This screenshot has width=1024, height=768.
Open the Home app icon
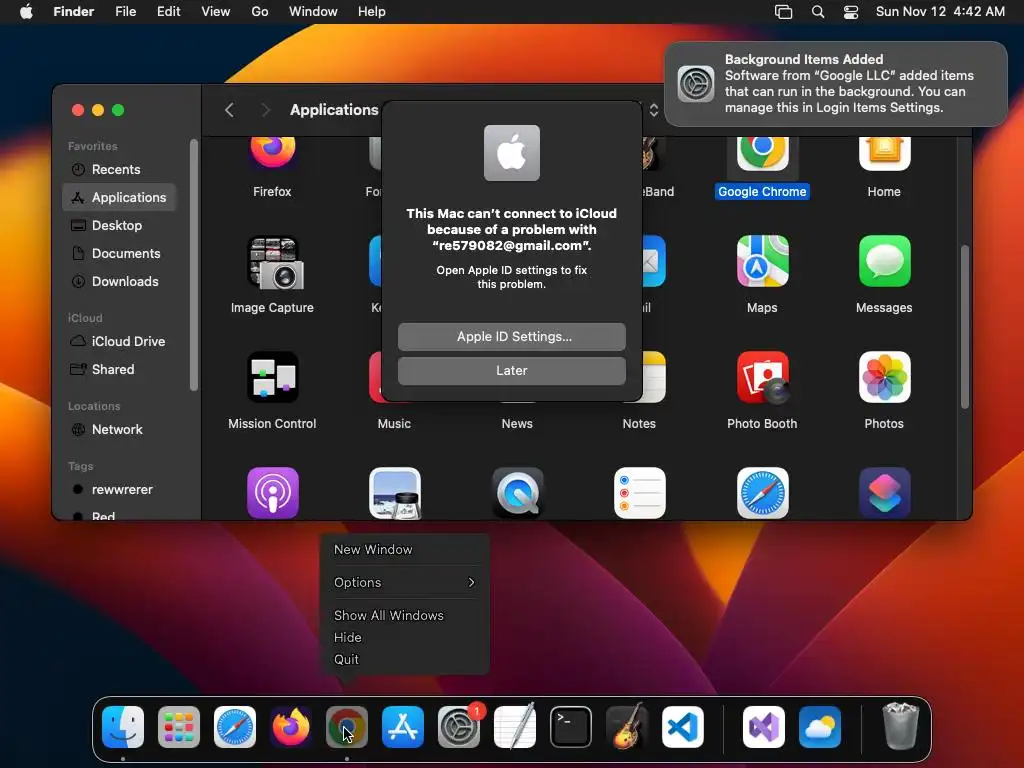click(x=884, y=154)
